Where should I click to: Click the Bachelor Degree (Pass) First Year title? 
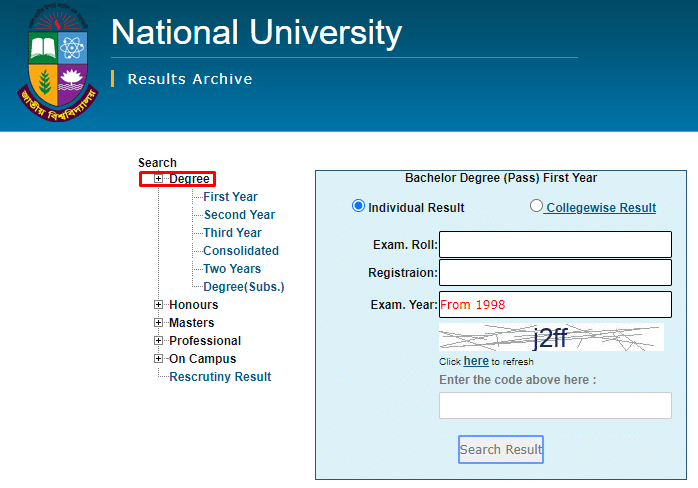tap(501, 178)
